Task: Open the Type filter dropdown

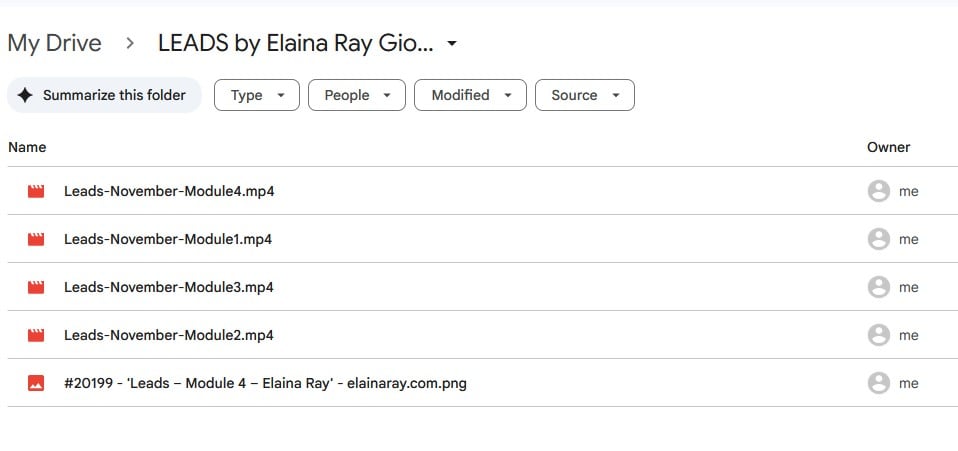Action: click(257, 95)
